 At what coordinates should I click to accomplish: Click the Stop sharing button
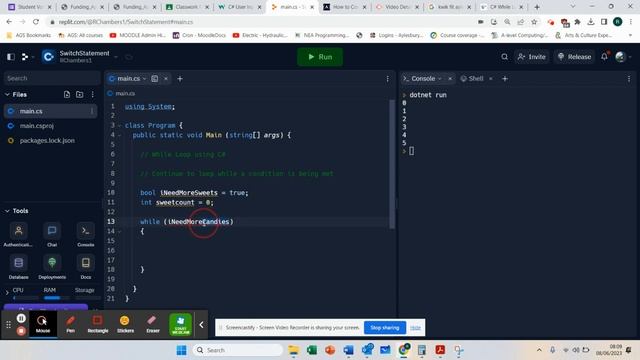[384, 327]
